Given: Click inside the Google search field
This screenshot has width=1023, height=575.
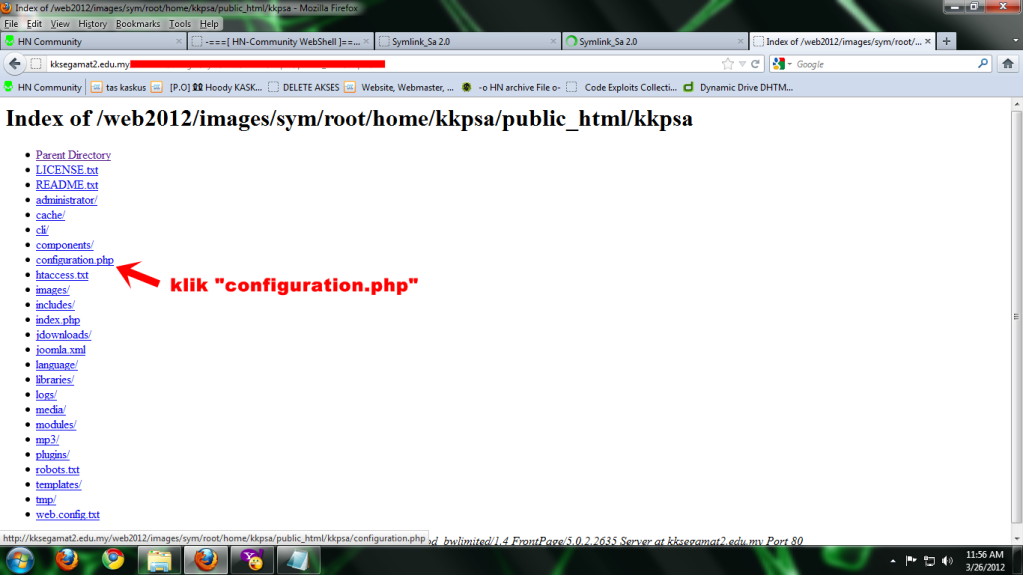Looking at the screenshot, I should pyautogui.click(x=880, y=64).
